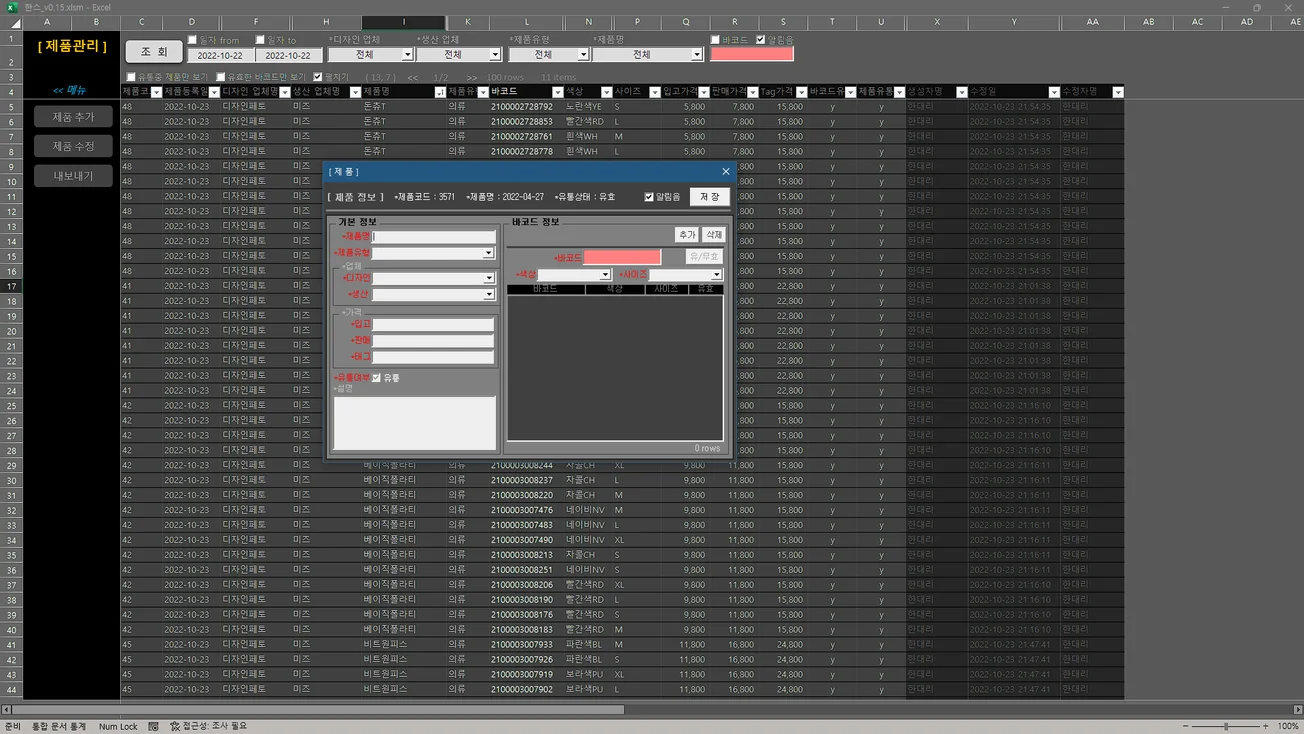1304x734 pixels.
Task: Select row header 17
Action: pos(11,286)
